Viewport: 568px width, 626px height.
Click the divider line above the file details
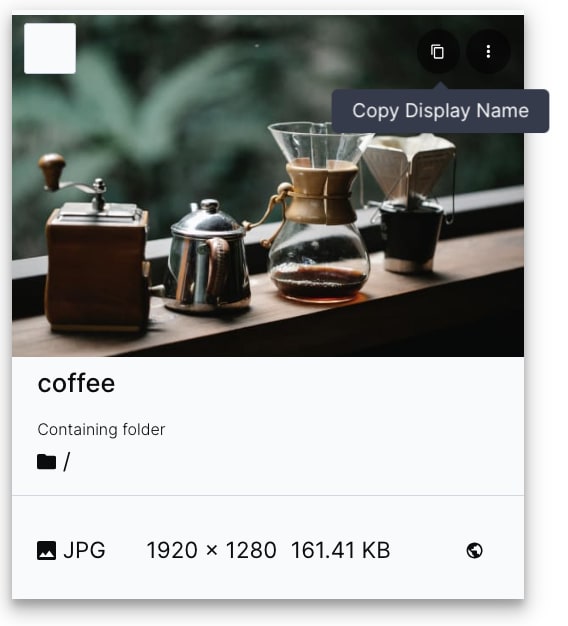tap(268, 495)
